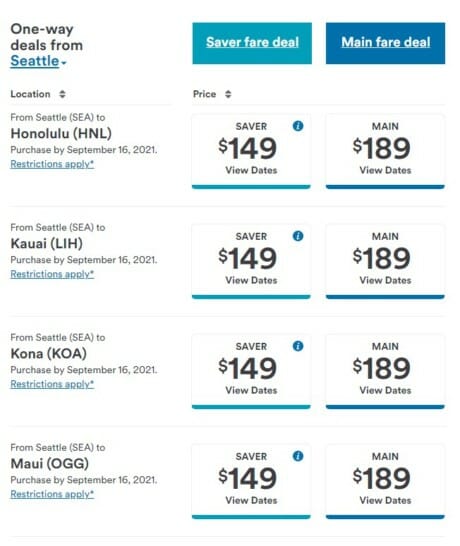Open the Seattle departure city dropdown
Viewport: 460px width, 546px height.
point(38,61)
